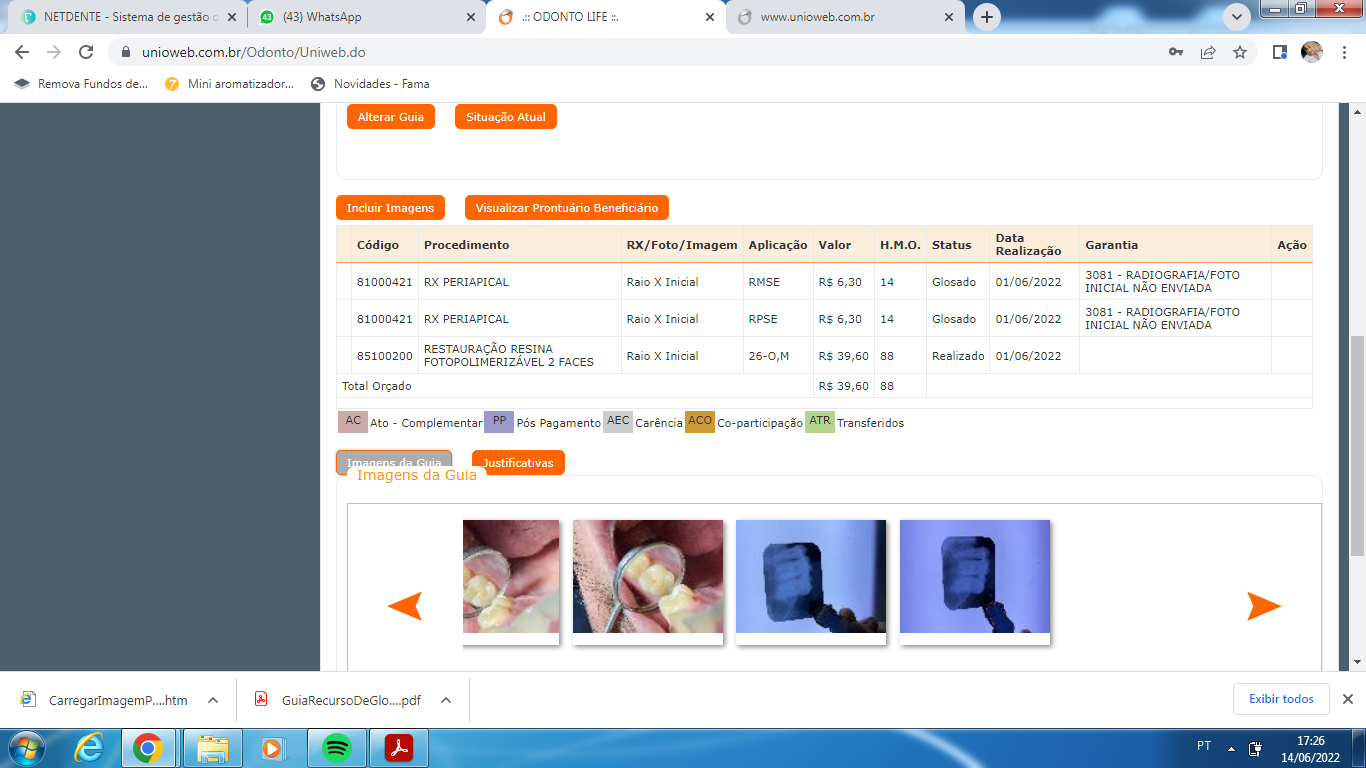Click the Situação Atual button
This screenshot has height=768, width=1366.
click(506, 117)
